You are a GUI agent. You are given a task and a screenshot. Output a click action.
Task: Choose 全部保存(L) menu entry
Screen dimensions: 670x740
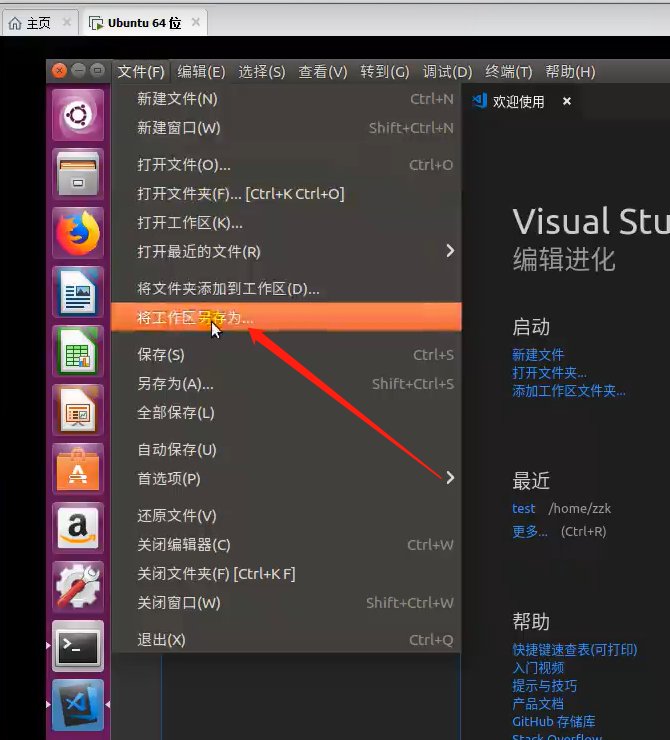(x=286, y=413)
